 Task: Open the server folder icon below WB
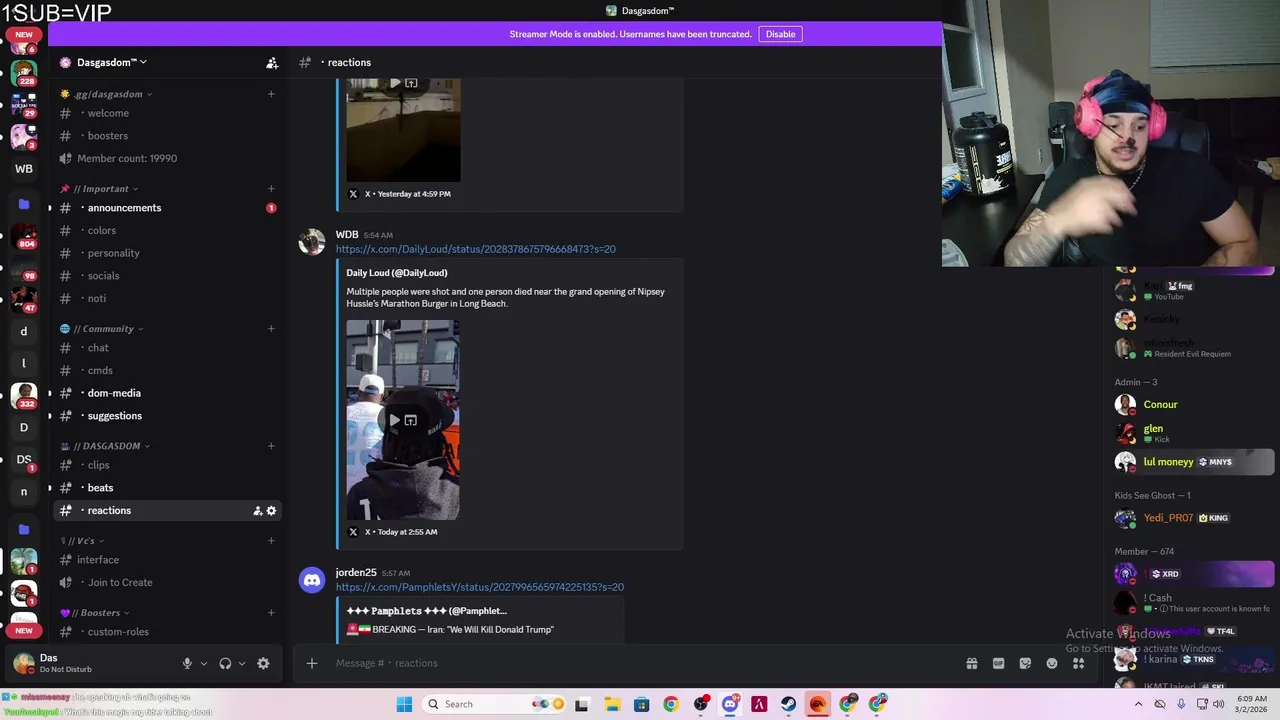coord(24,204)
